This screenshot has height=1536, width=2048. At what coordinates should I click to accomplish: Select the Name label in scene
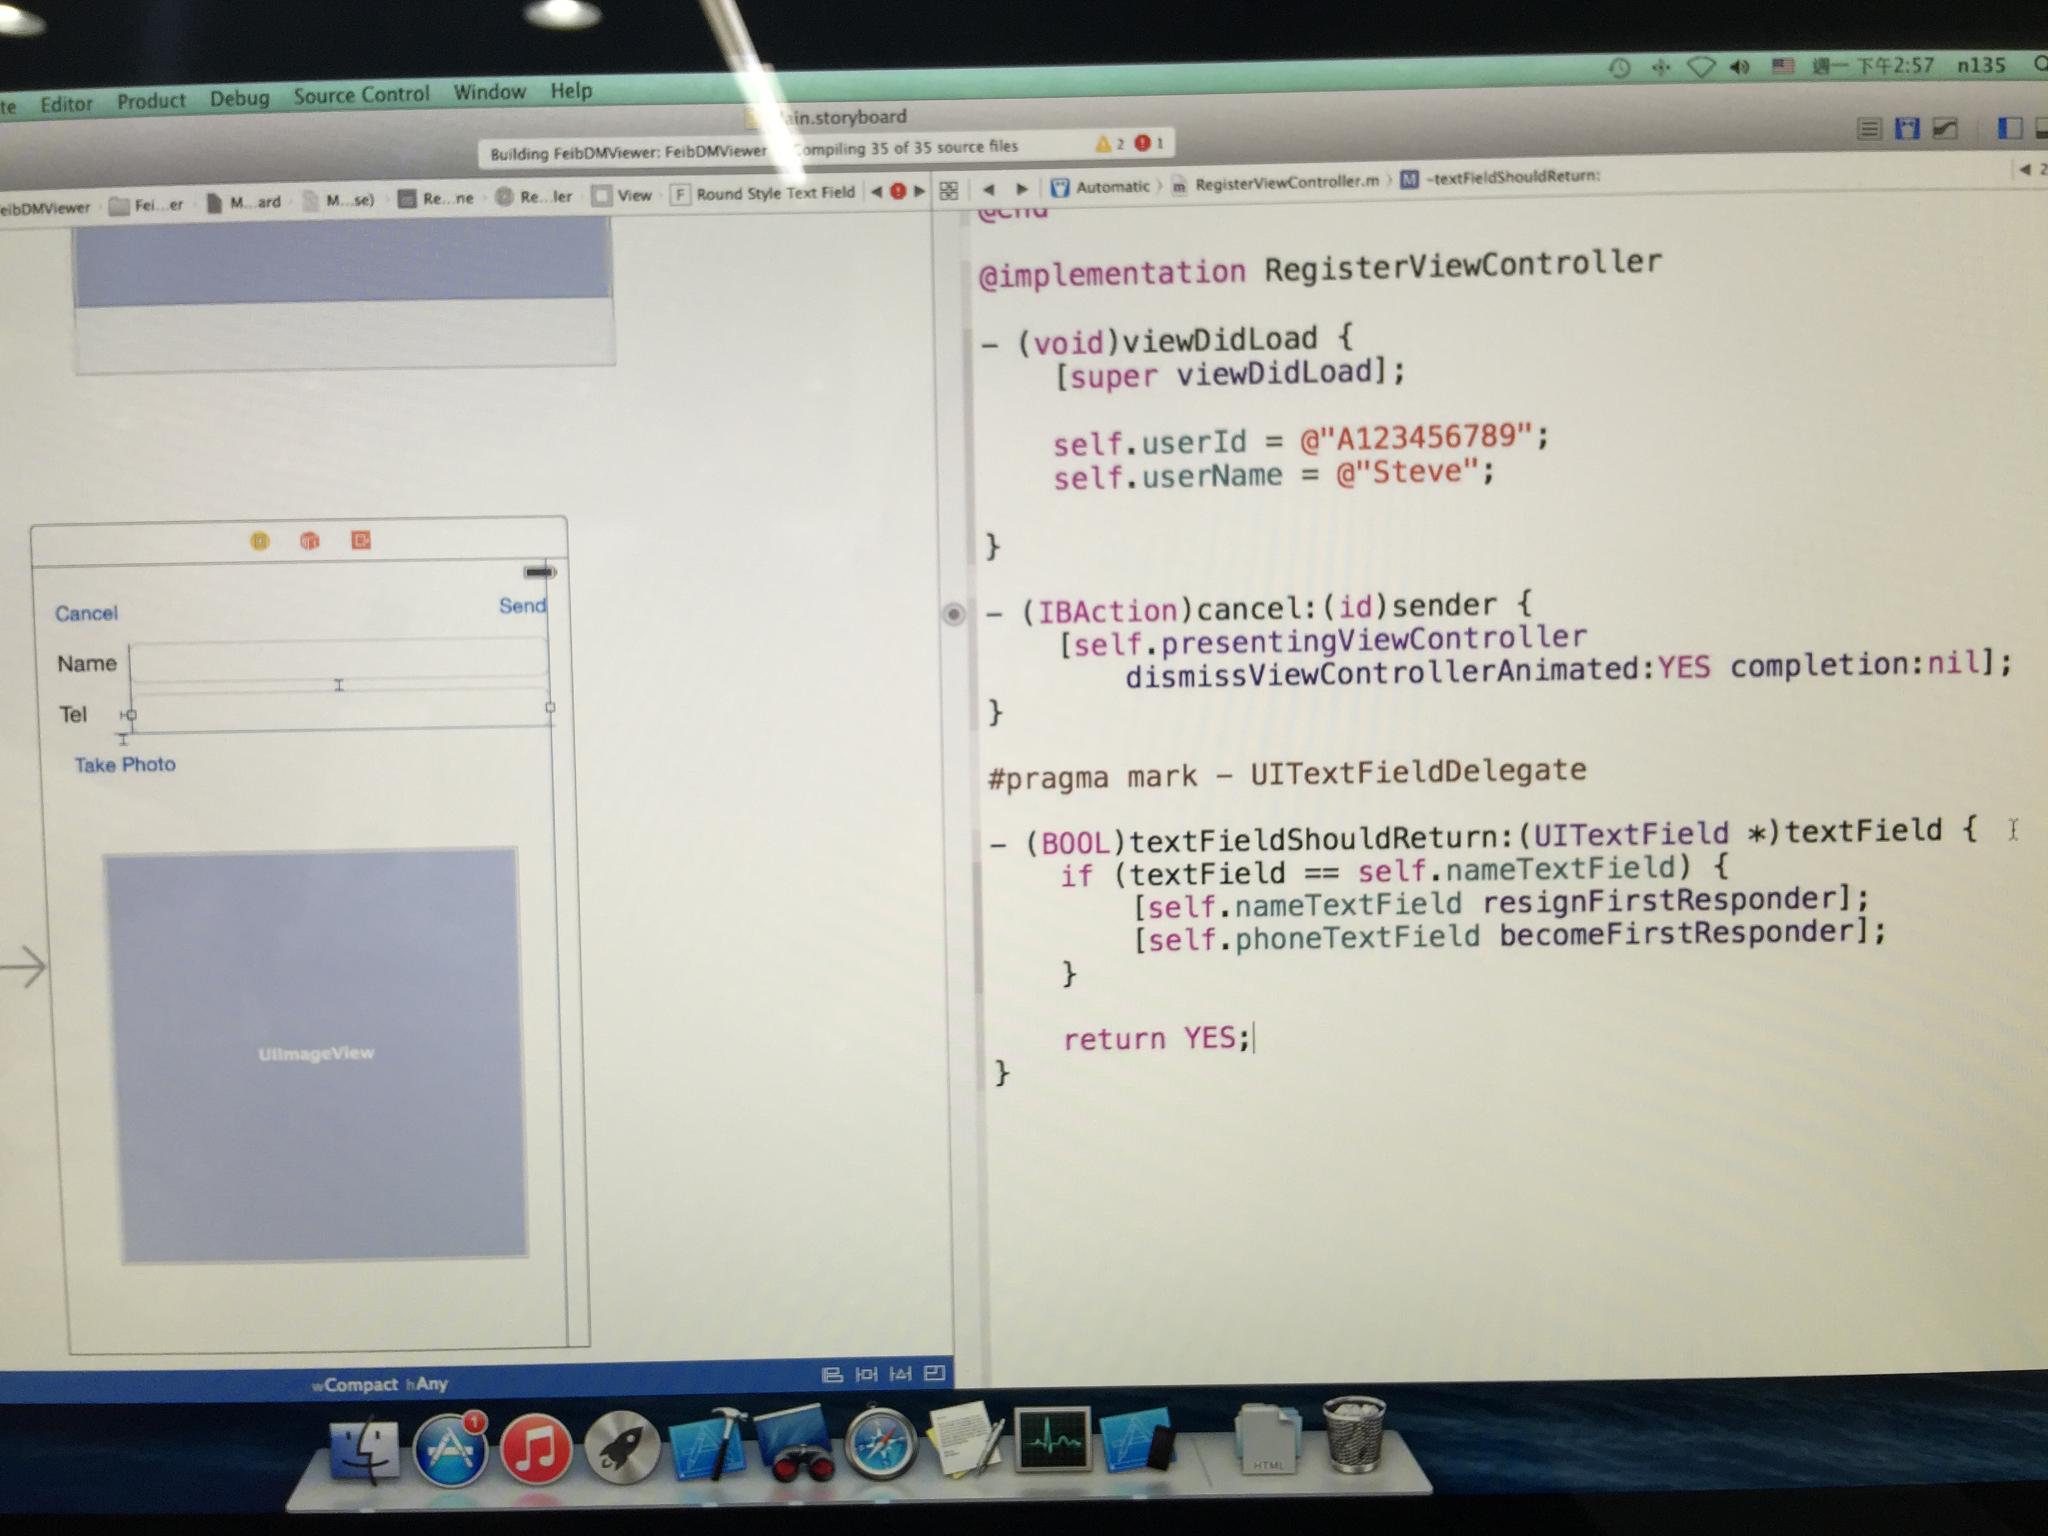87,663
